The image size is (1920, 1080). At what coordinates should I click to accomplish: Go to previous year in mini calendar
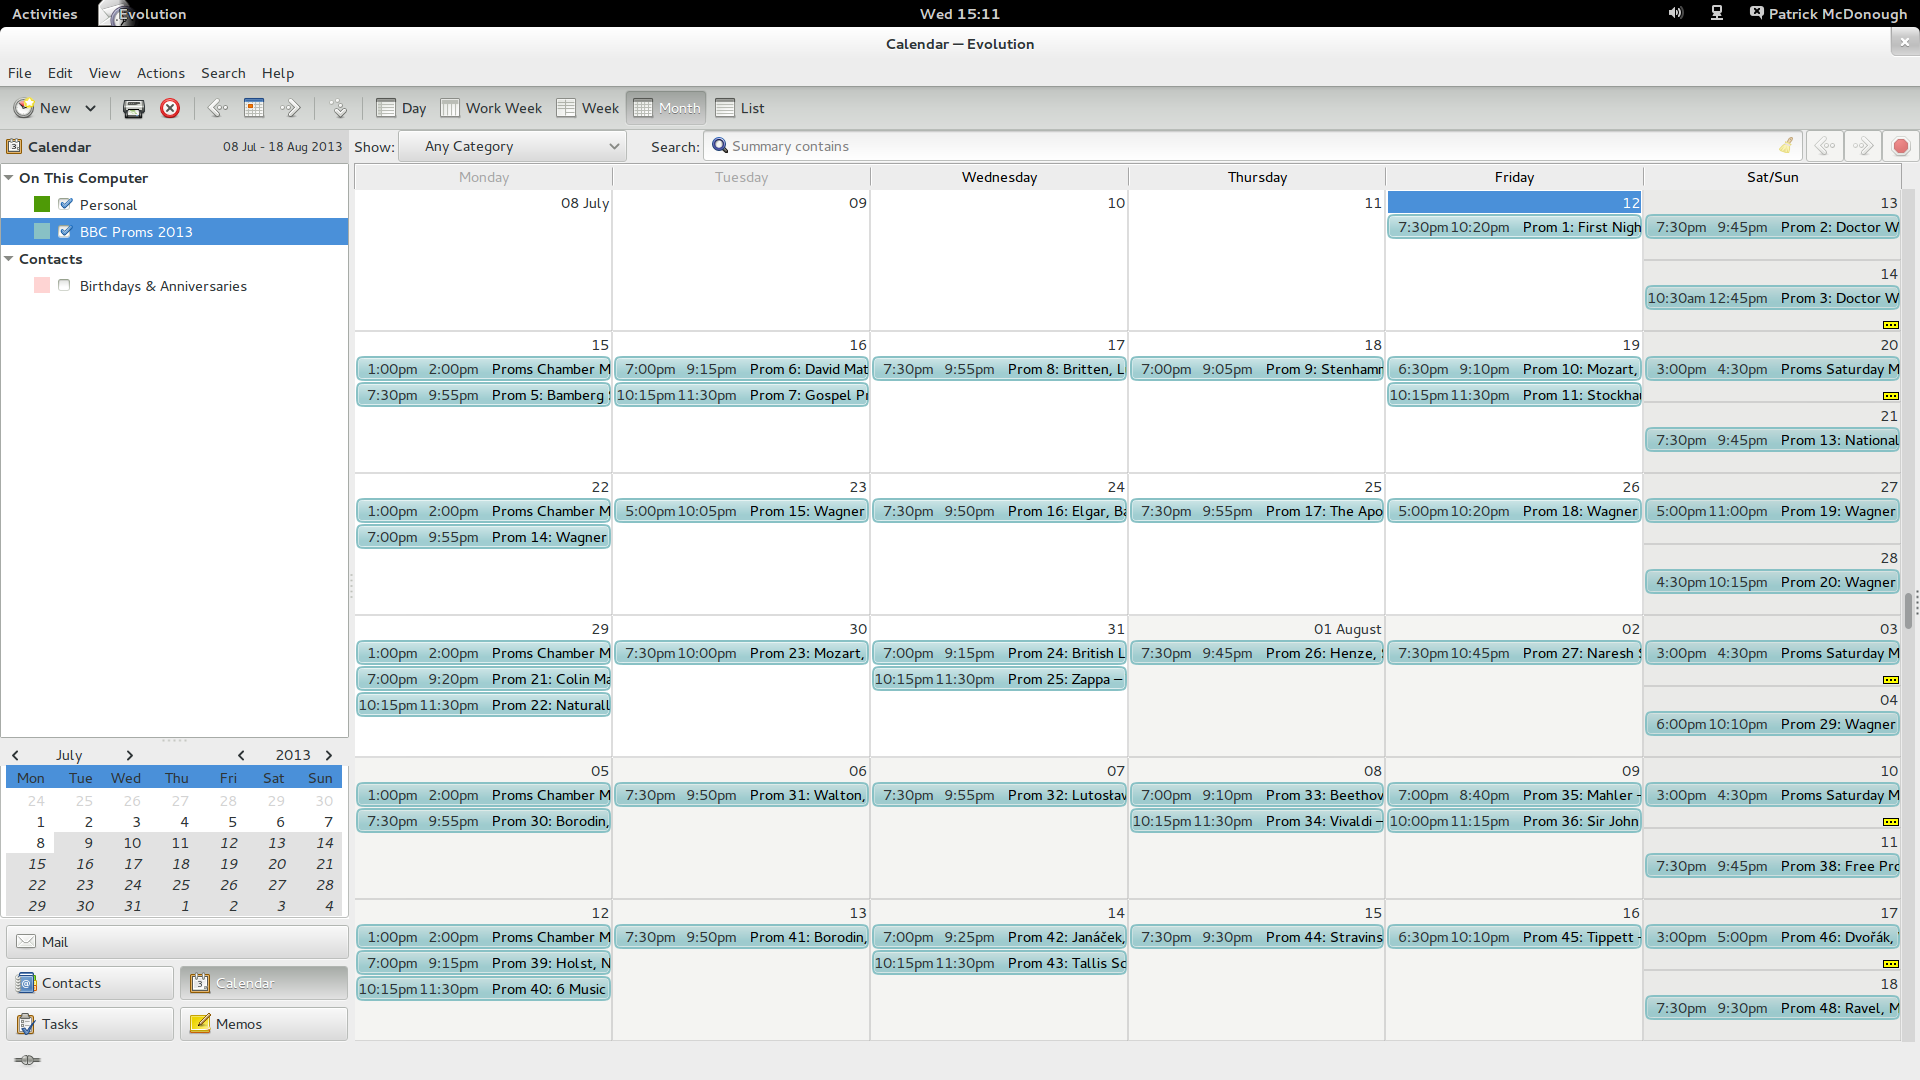pyautogui.click(x=241, y=755)
